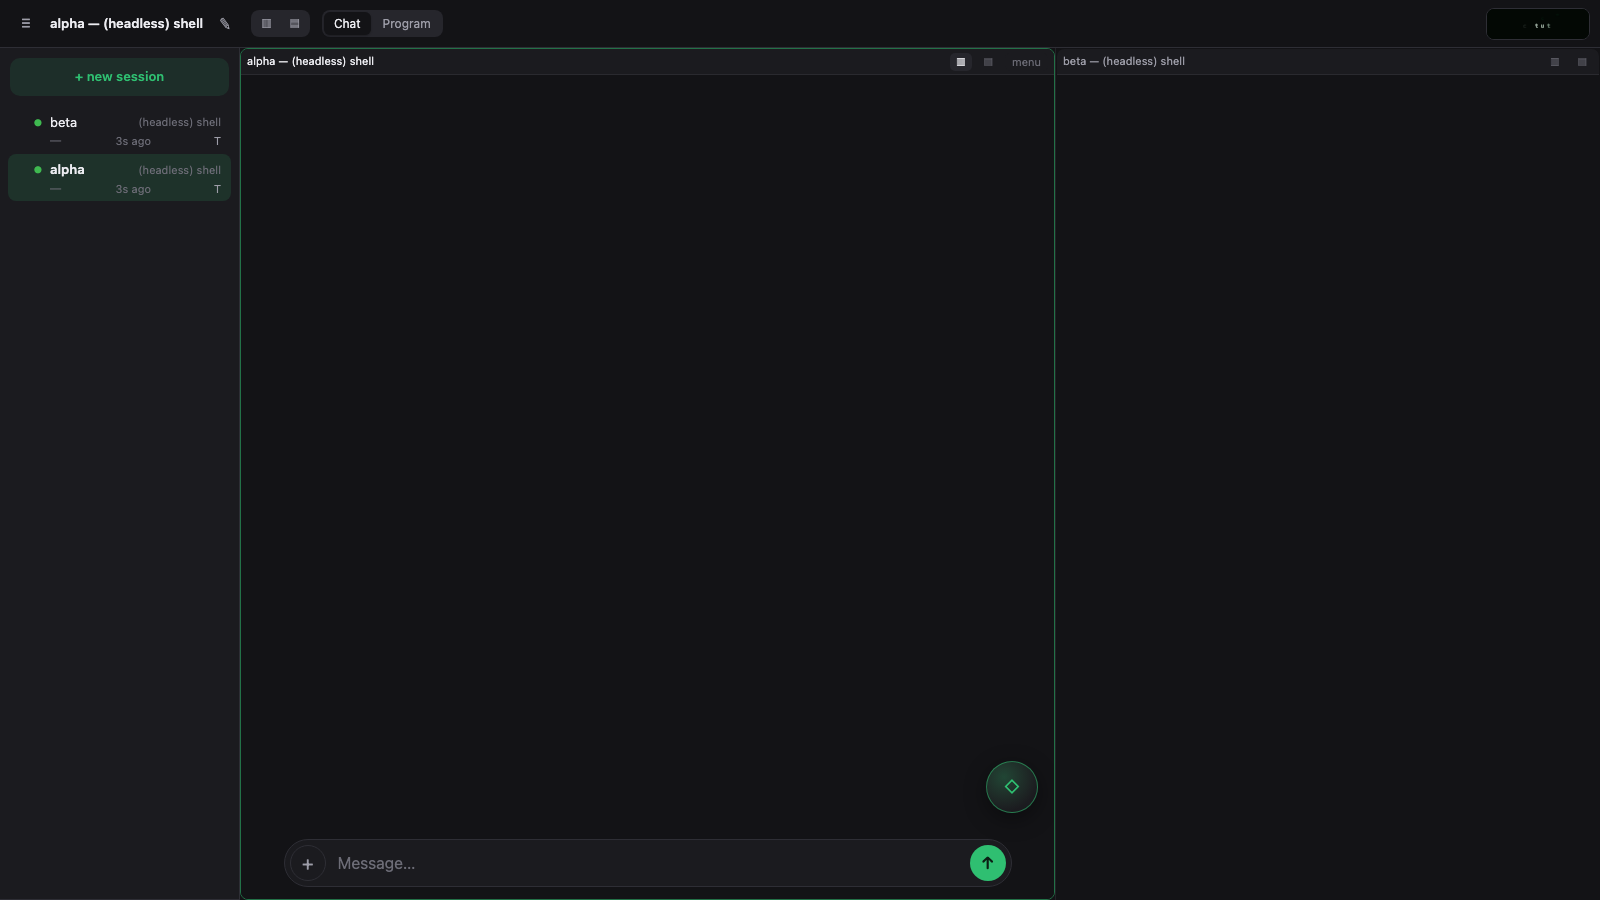Click the last square icon in beta pane header
Screen dimensions: 1600x900
tap(1582, 62)
